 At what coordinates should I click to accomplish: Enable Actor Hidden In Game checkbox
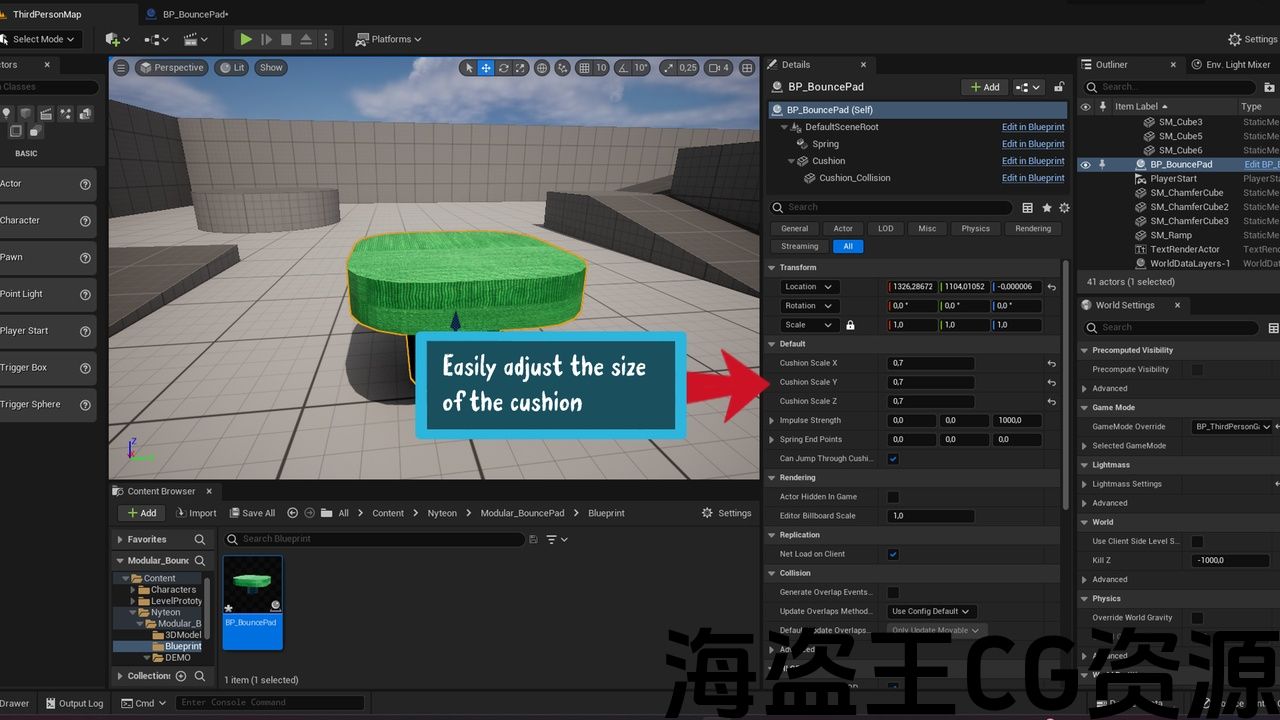point(893,497)
